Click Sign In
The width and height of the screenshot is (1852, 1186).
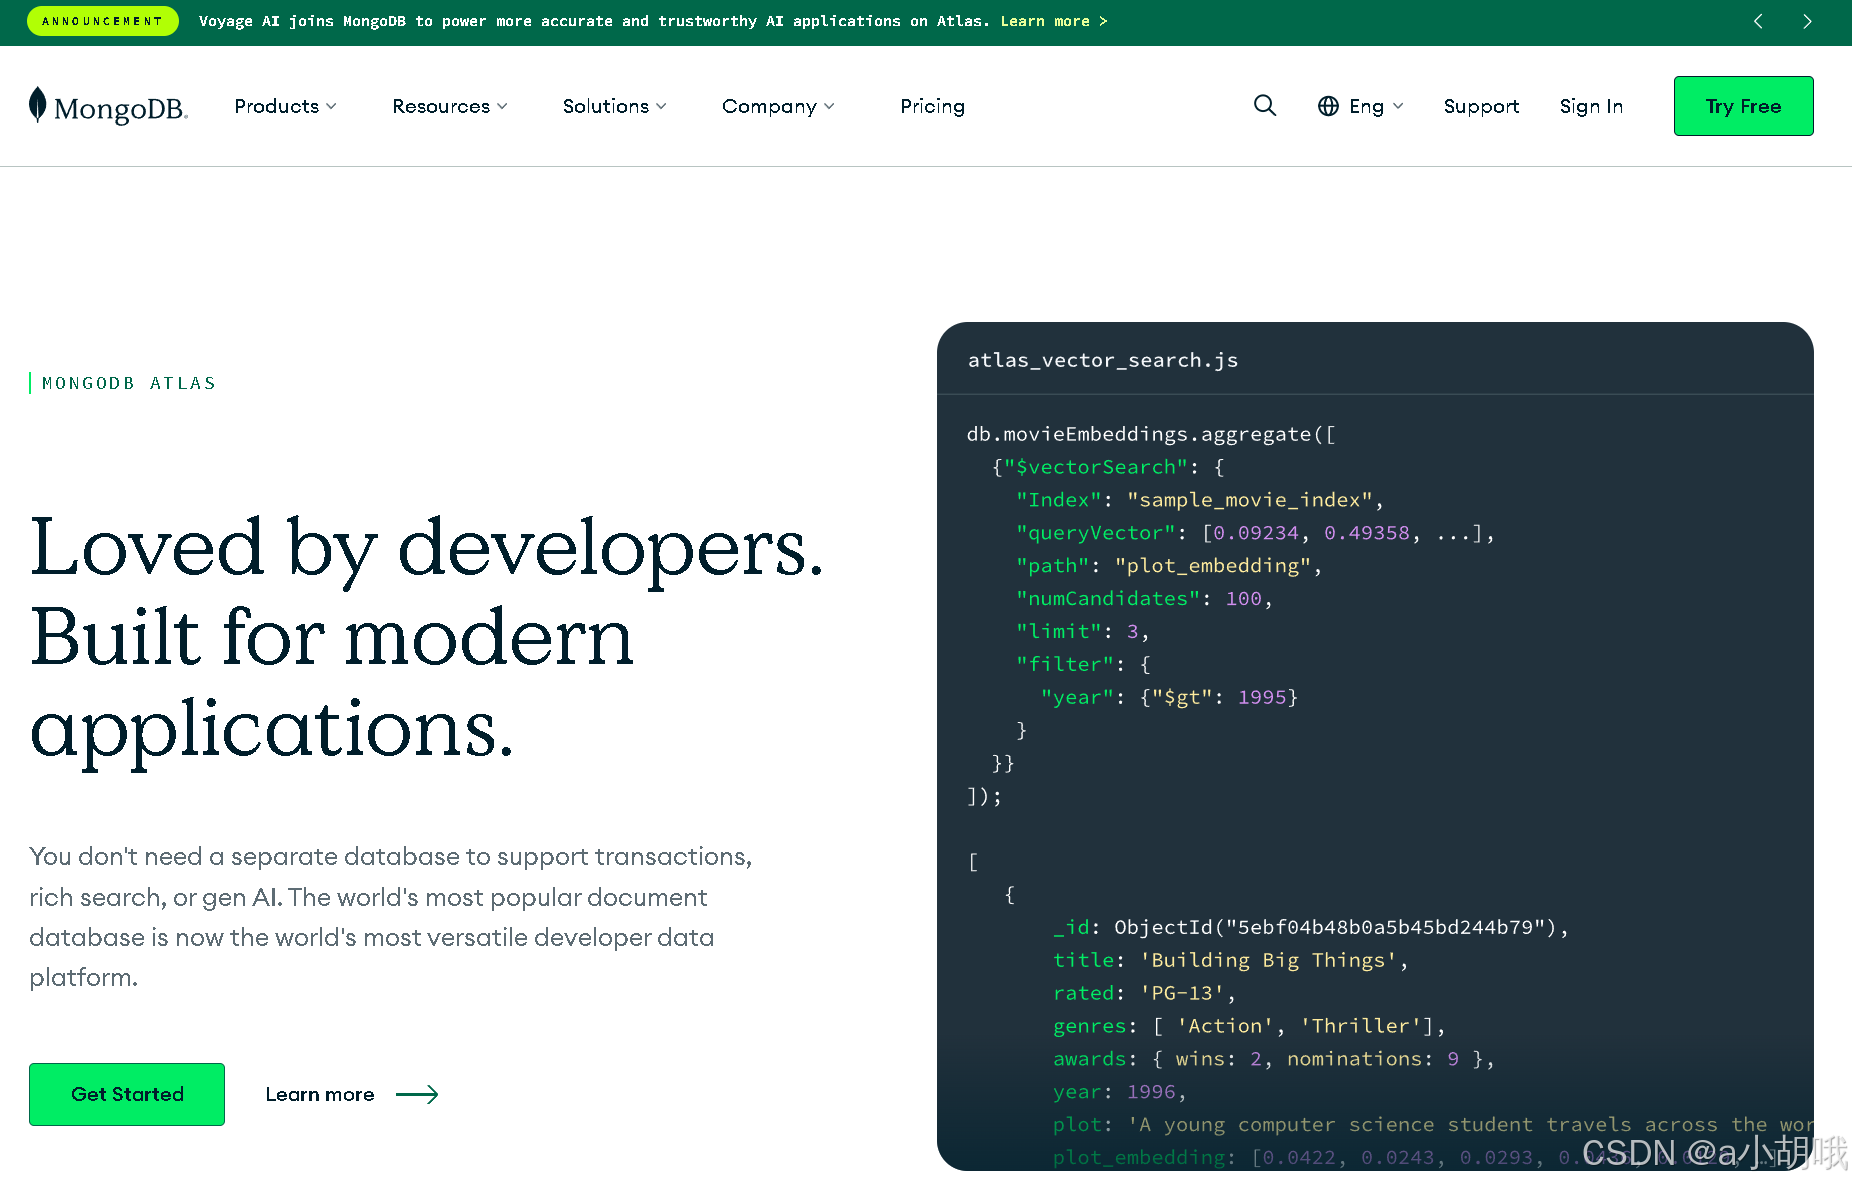[x=1591, y=106]
